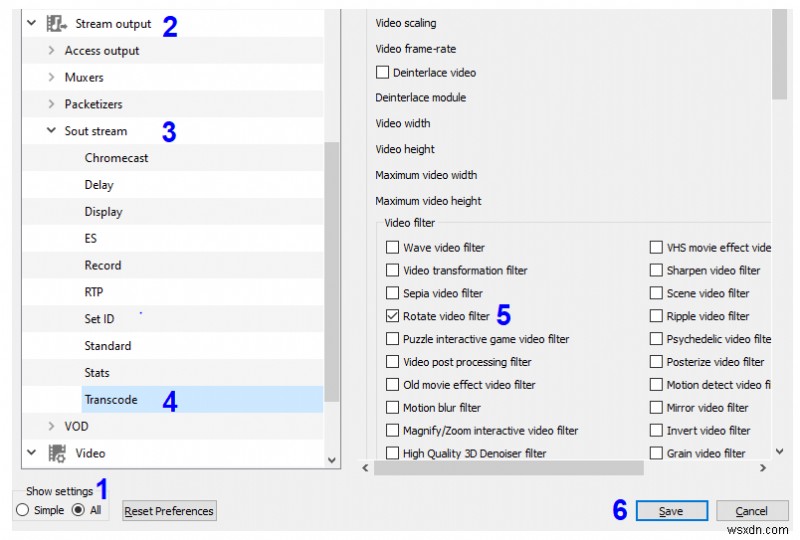
Task: Tick the Deinterlace video checkbox
Action: tap(382, 72)
